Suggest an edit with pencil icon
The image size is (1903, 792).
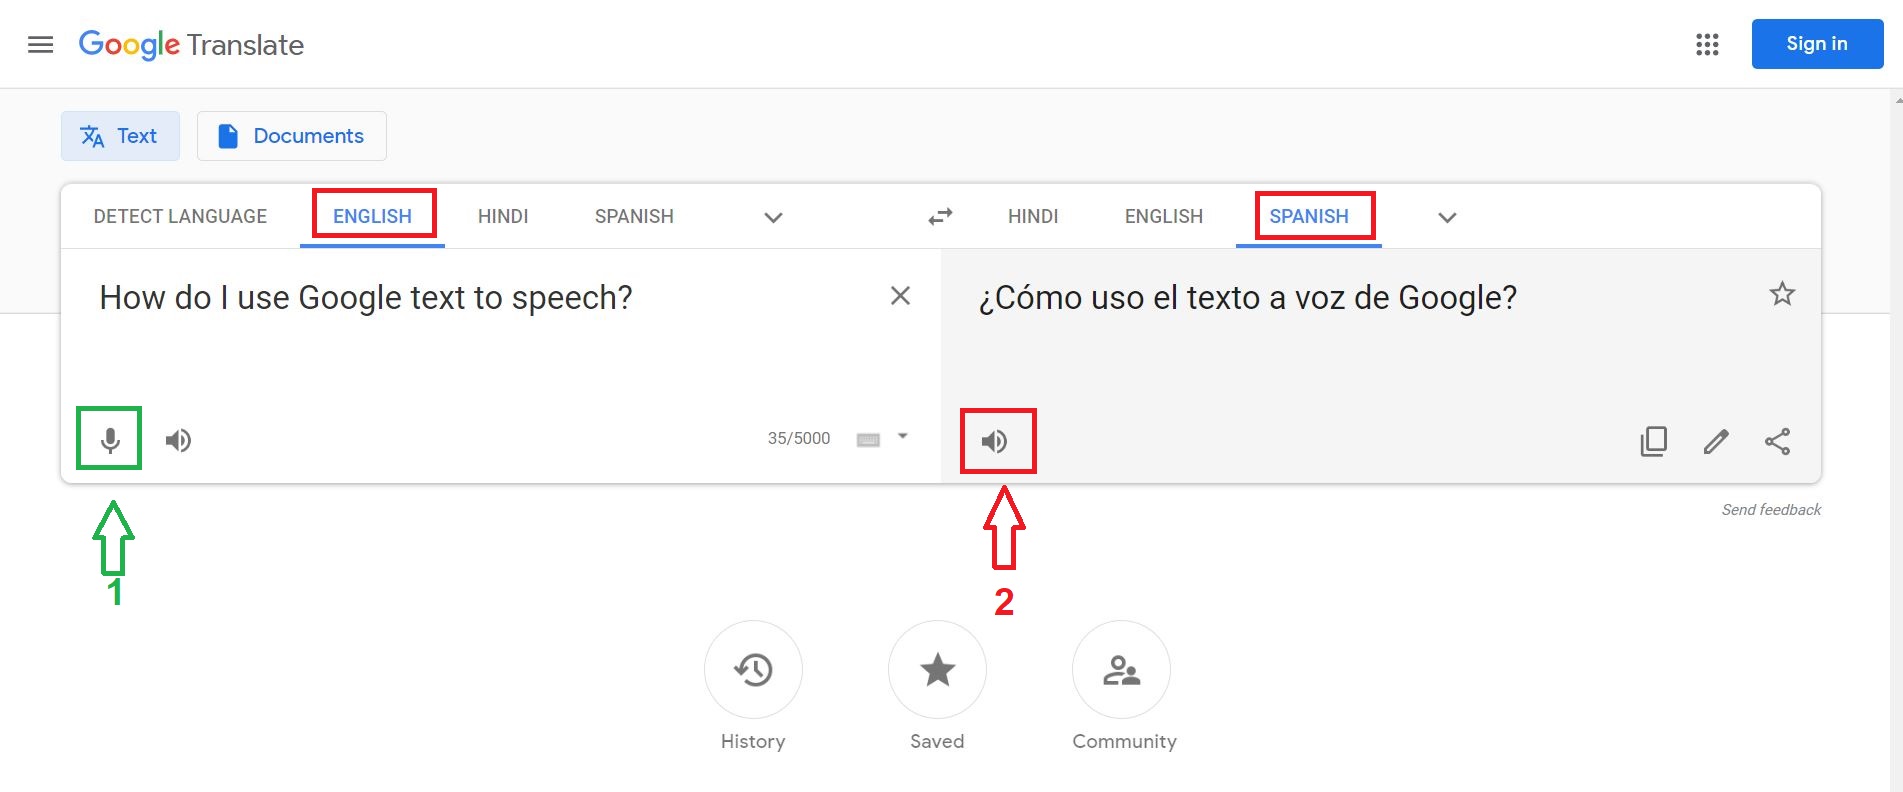(x=1716, y=441)
